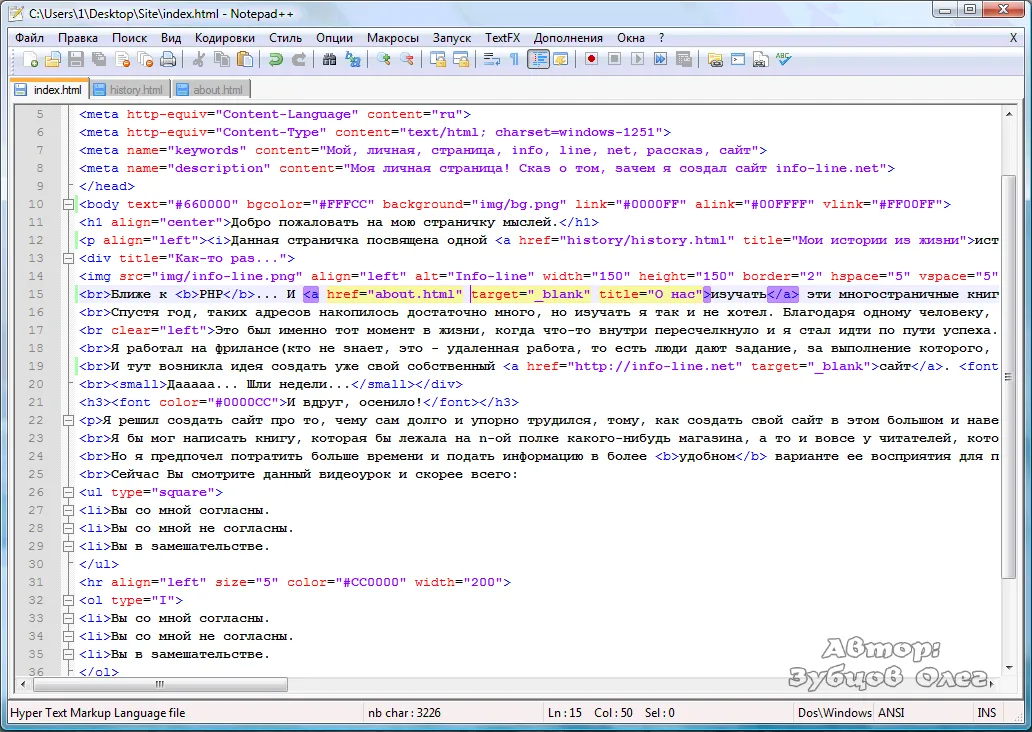Screen dimensions: 1032x732
Task: Save the current file using the floppy icon
Action: tap(76, 60)
